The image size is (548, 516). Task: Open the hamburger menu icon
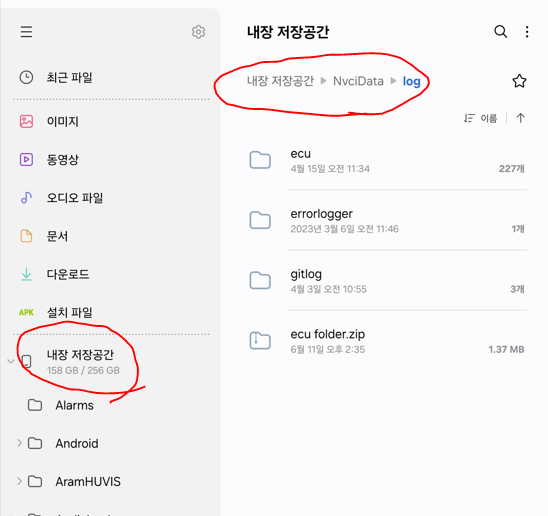pyautogui.click(x=26, y=32)
